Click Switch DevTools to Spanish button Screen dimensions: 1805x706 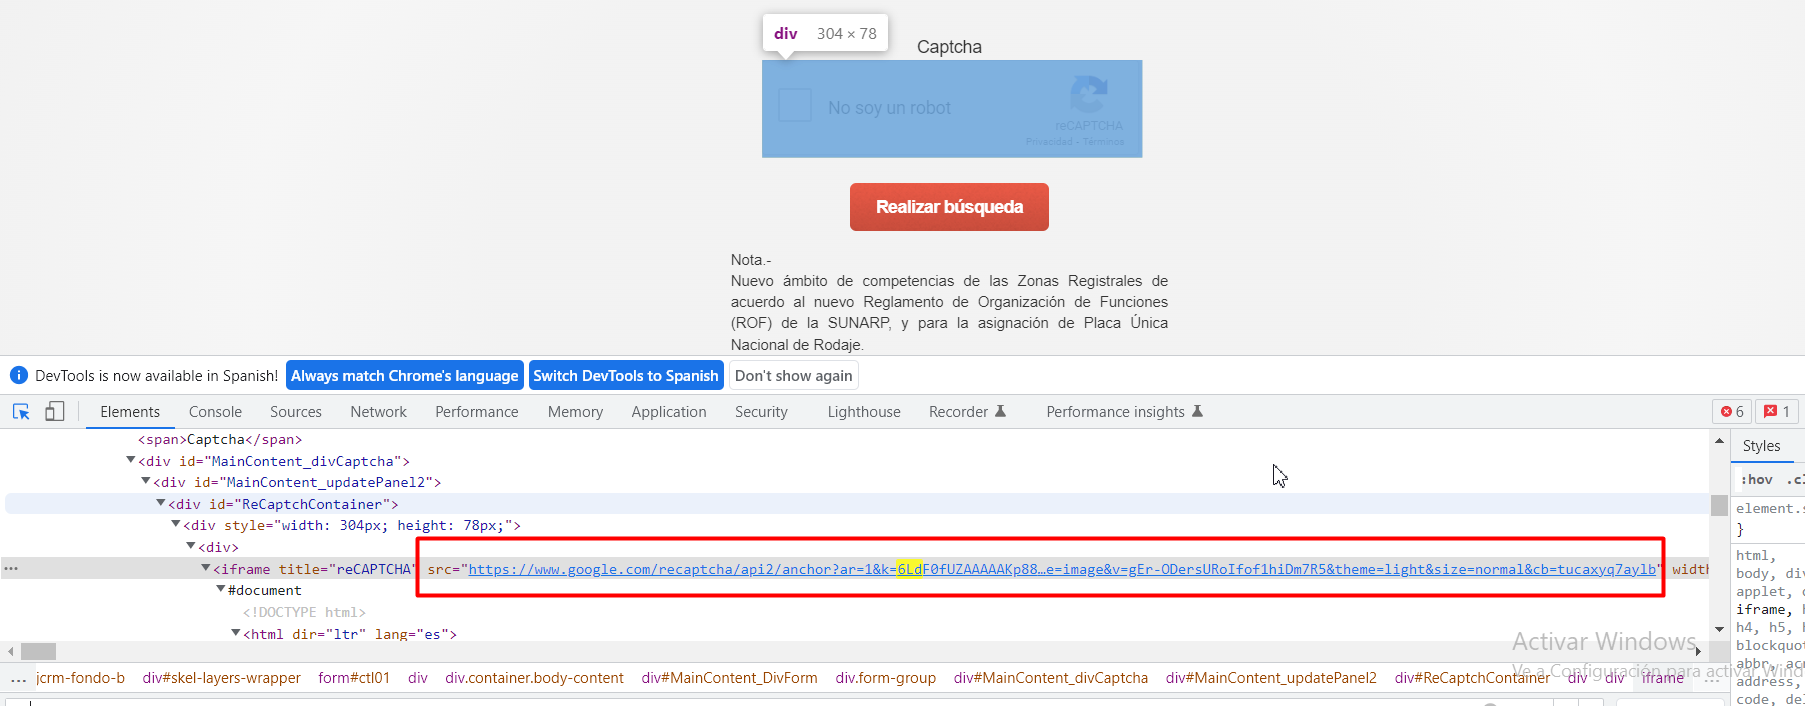625,376
